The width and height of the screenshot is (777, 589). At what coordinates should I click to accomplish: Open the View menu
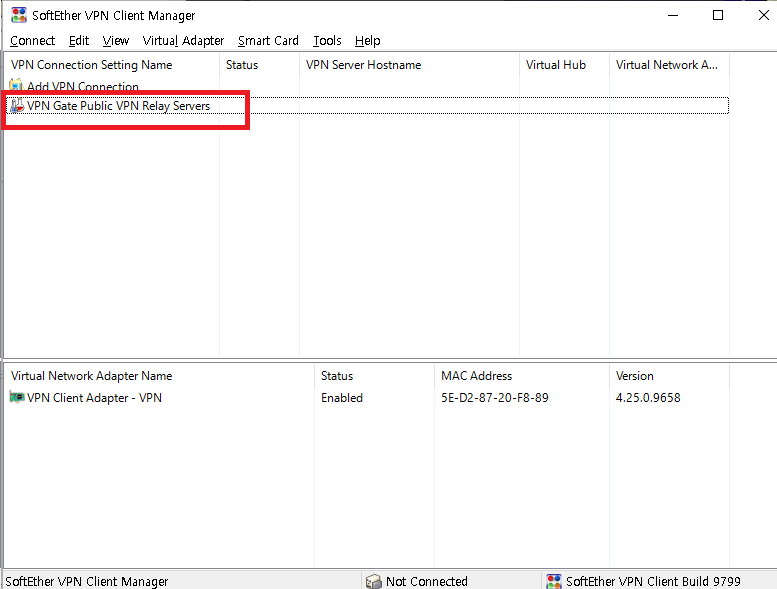[115, 41]
